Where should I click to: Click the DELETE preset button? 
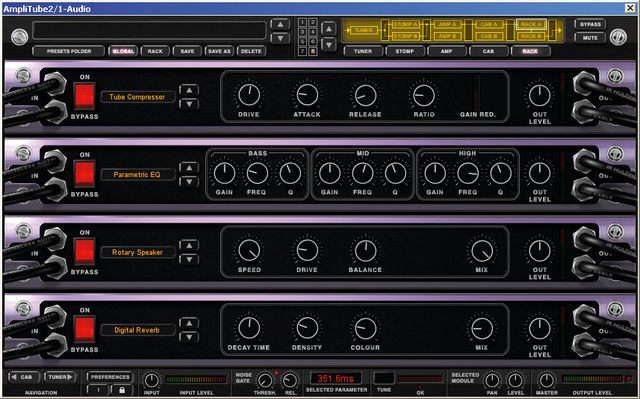(x=251, y=51)
